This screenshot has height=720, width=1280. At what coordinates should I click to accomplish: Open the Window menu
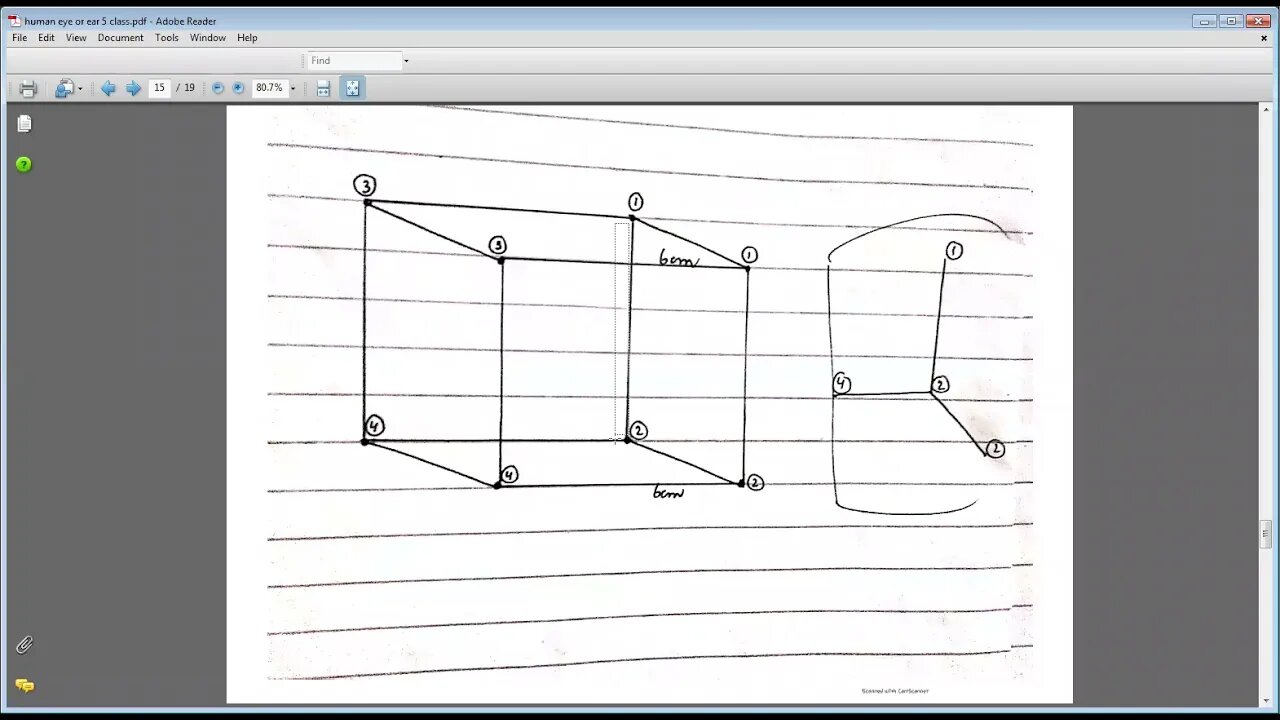208,38
